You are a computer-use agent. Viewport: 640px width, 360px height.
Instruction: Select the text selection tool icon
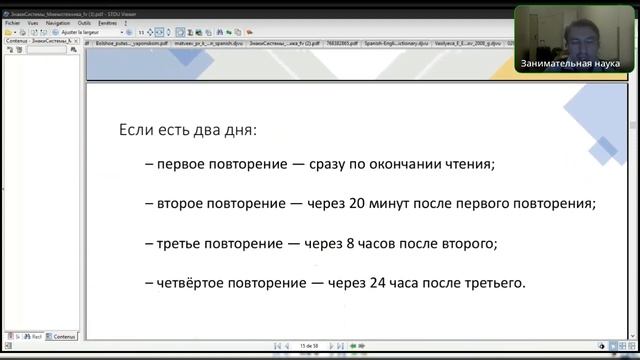[x=190, y=32]
